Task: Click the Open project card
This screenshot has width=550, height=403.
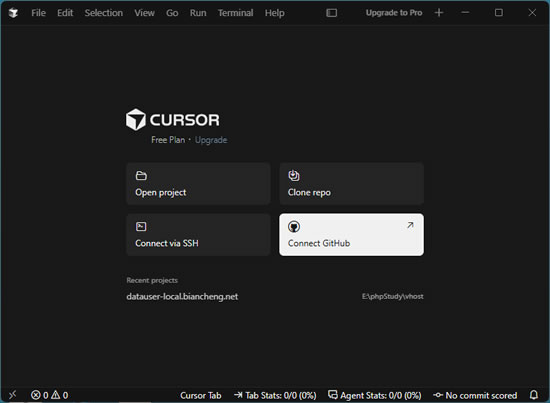Action: point(198,183)
